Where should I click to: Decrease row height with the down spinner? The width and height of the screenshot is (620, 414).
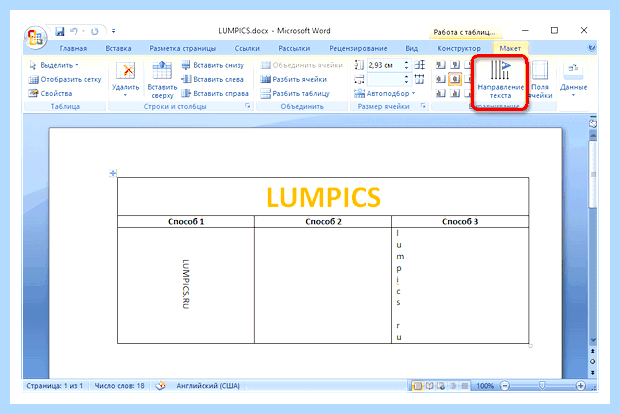[x=406, y=68]
